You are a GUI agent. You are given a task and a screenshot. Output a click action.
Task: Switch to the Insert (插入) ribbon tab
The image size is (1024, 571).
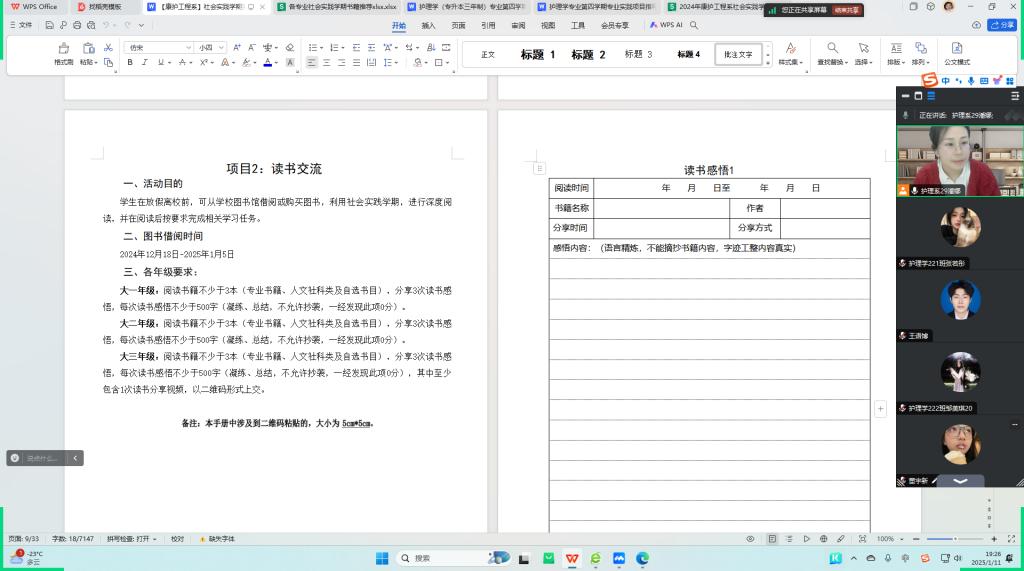428,25
